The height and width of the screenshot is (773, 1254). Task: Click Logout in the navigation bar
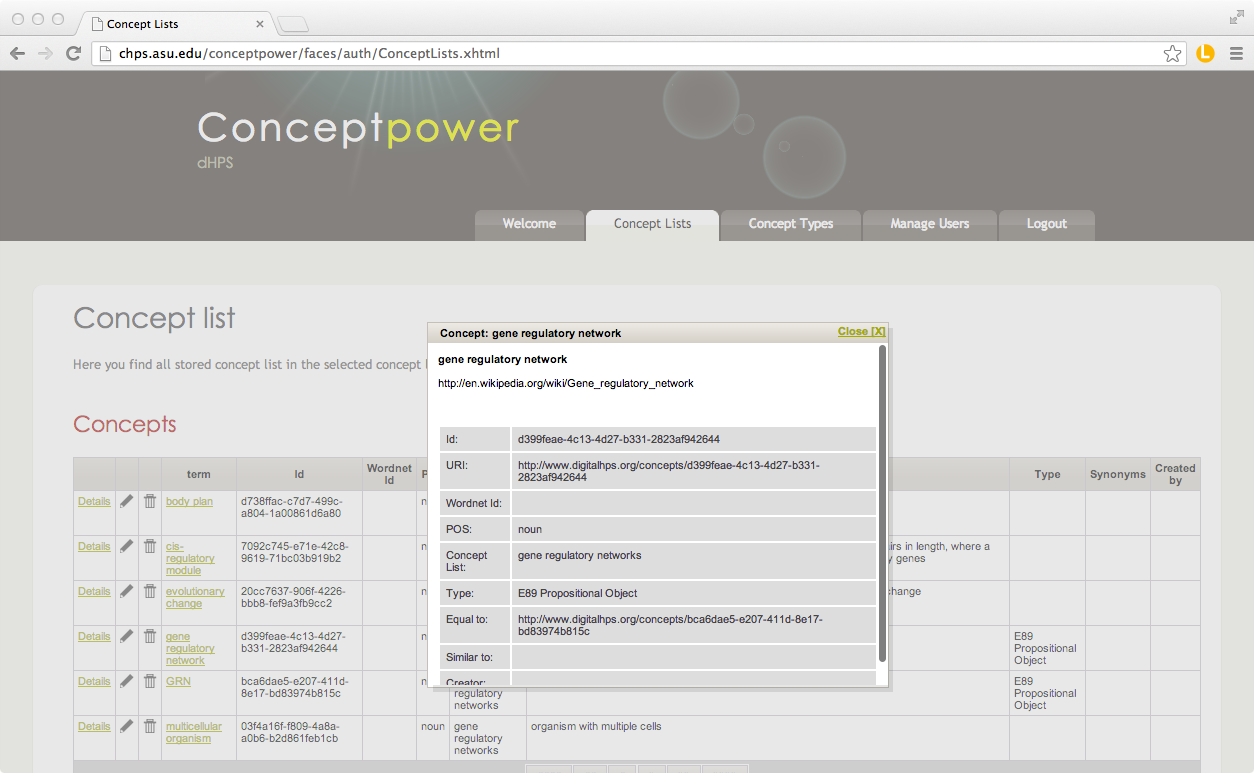[1046, 224]
